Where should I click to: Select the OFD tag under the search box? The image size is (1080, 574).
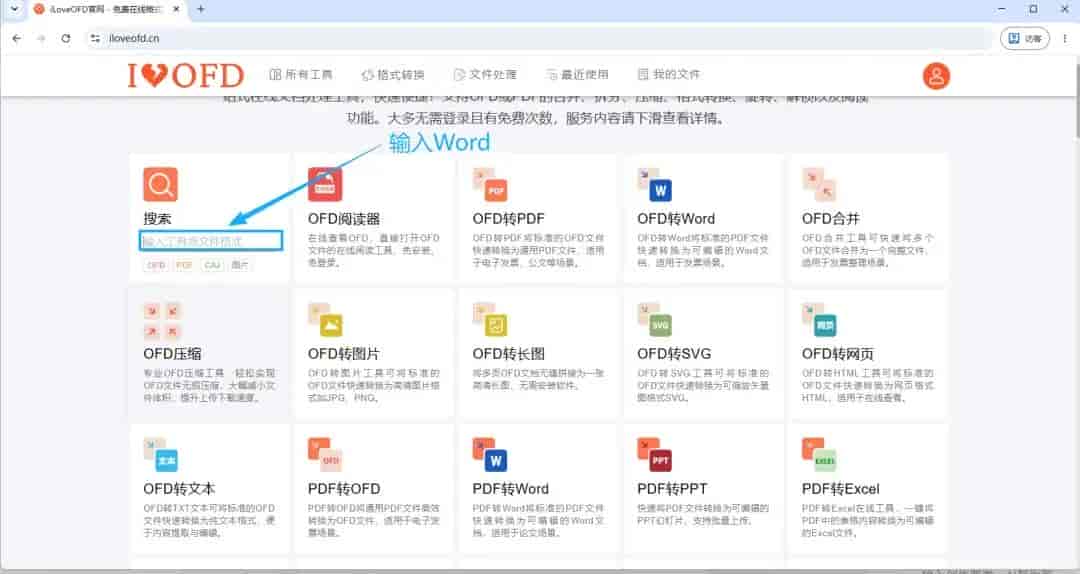(156, 265)
